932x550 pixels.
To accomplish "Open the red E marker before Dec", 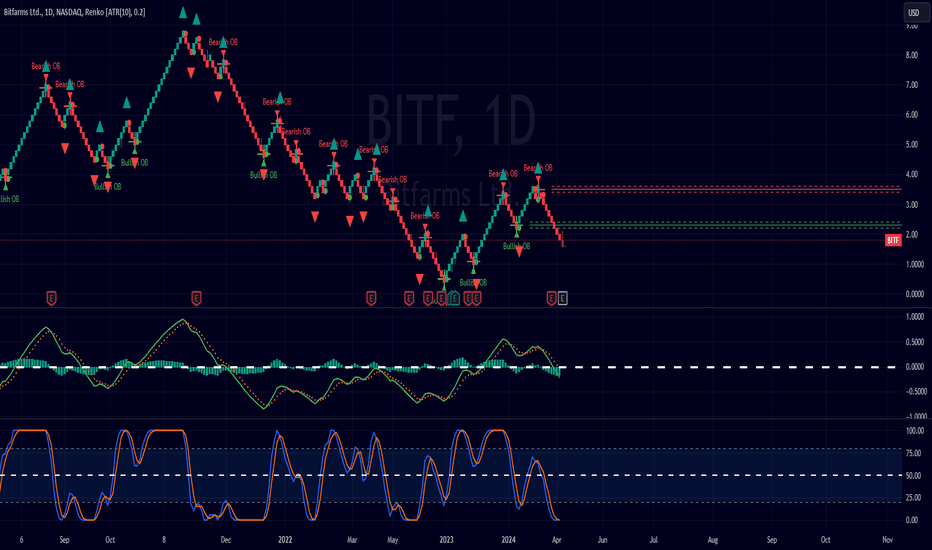I will (196, 298).
